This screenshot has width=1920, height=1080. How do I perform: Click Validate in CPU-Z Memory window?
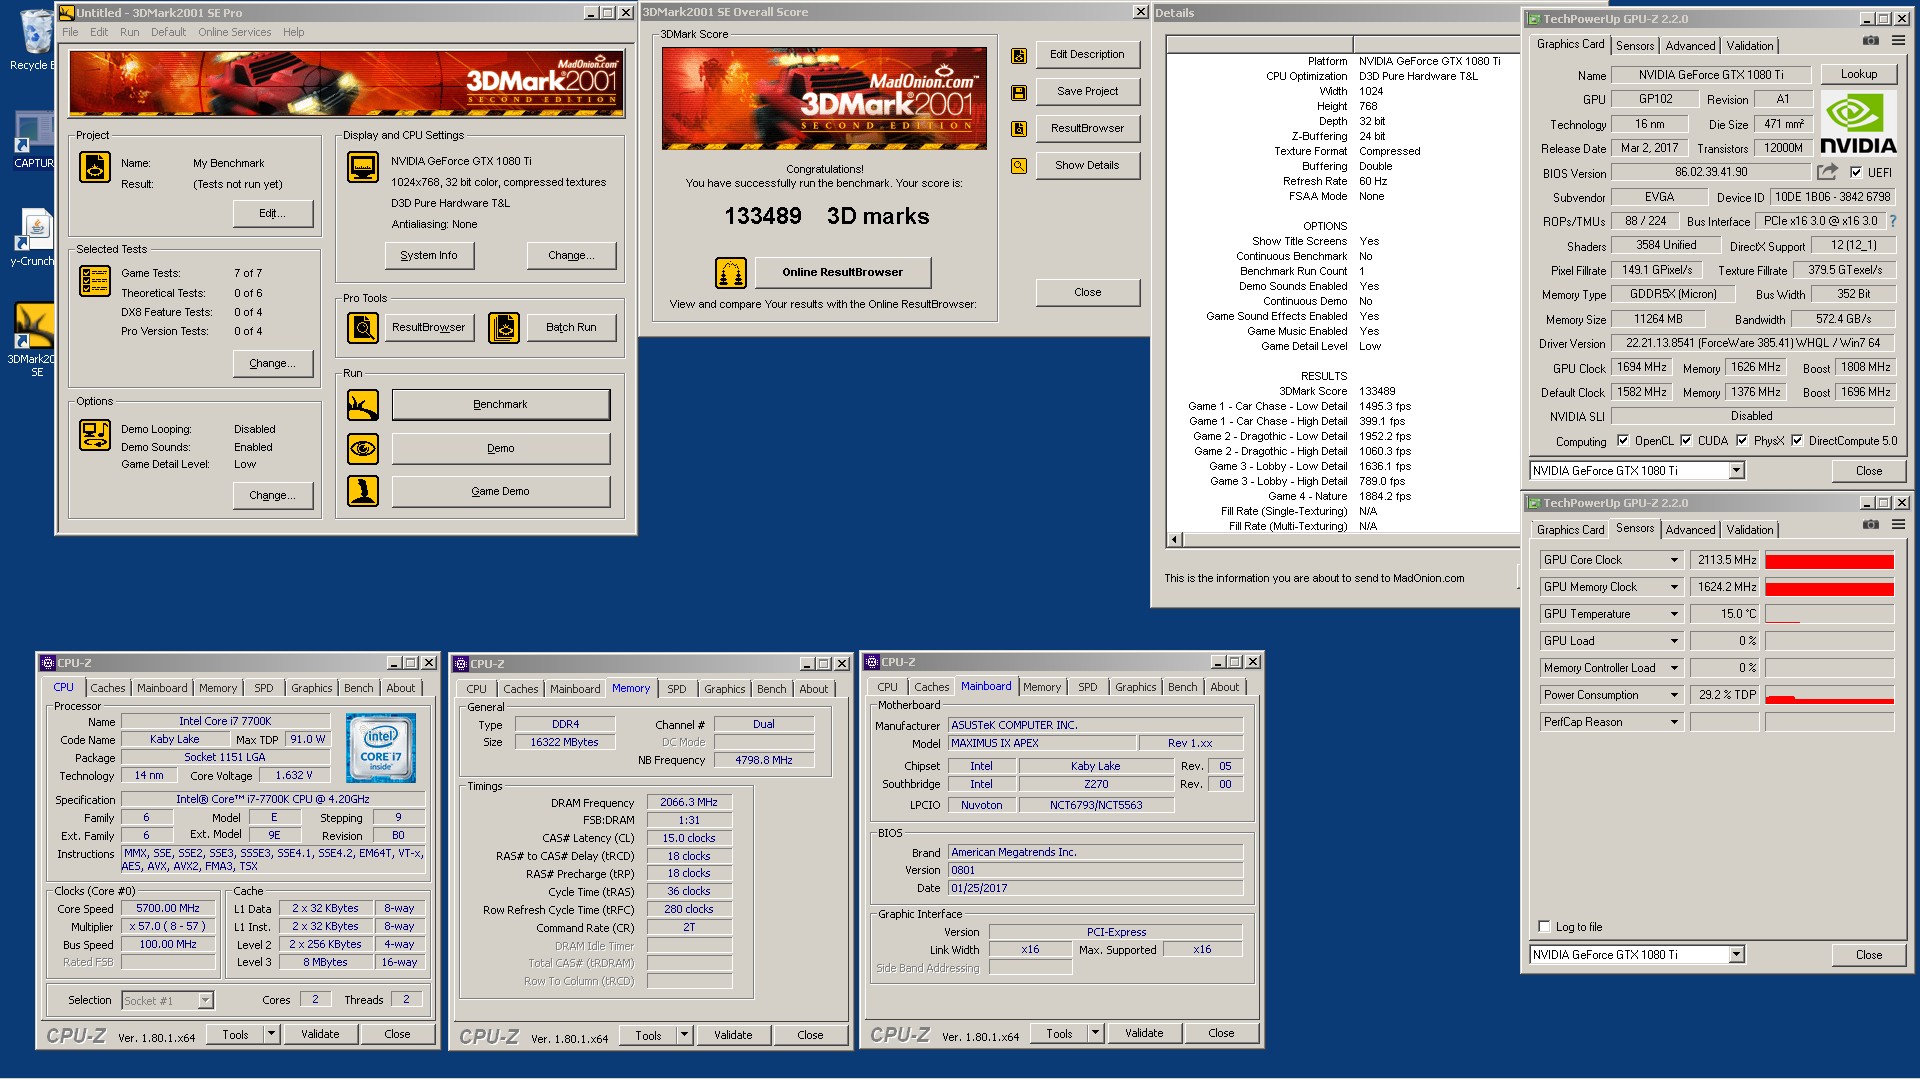(x=733, y=1035)
